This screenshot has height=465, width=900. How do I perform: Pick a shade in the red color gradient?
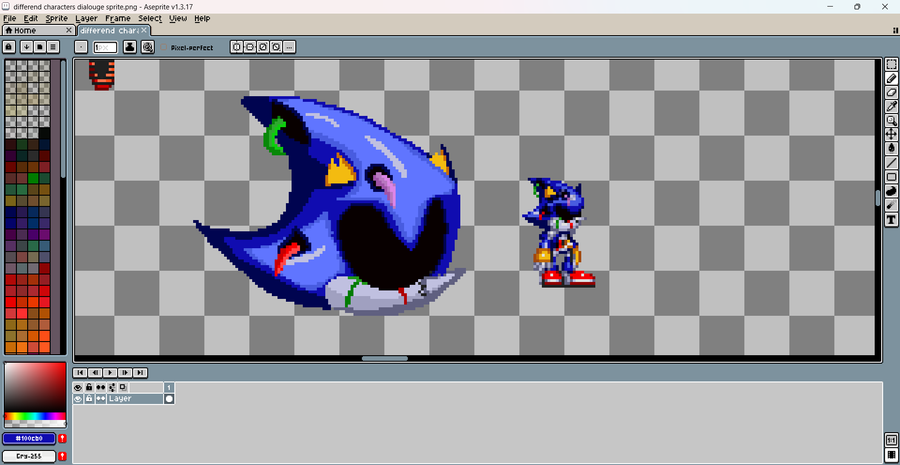35,387
